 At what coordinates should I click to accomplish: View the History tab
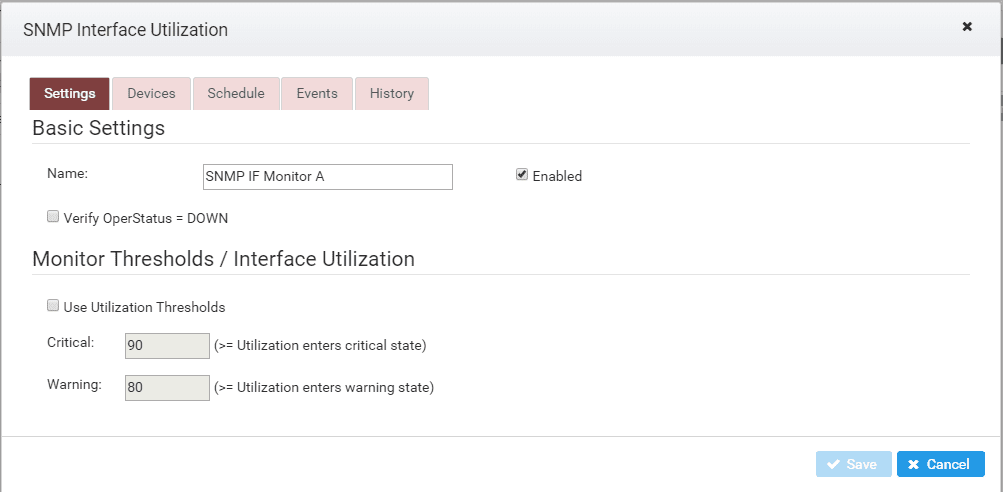point(391,93)
